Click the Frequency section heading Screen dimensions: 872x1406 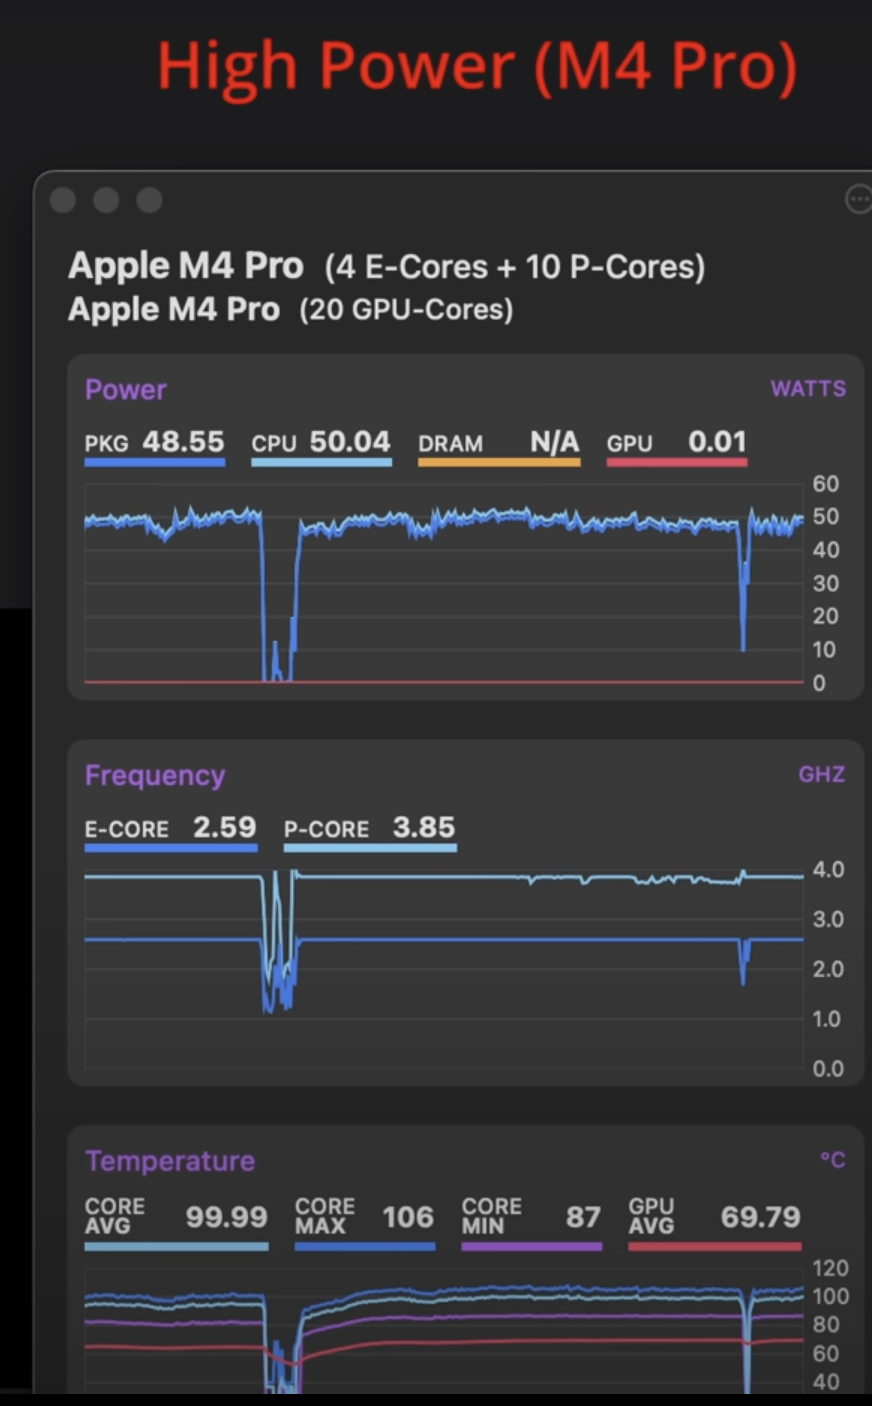click(x=155, y=776)
